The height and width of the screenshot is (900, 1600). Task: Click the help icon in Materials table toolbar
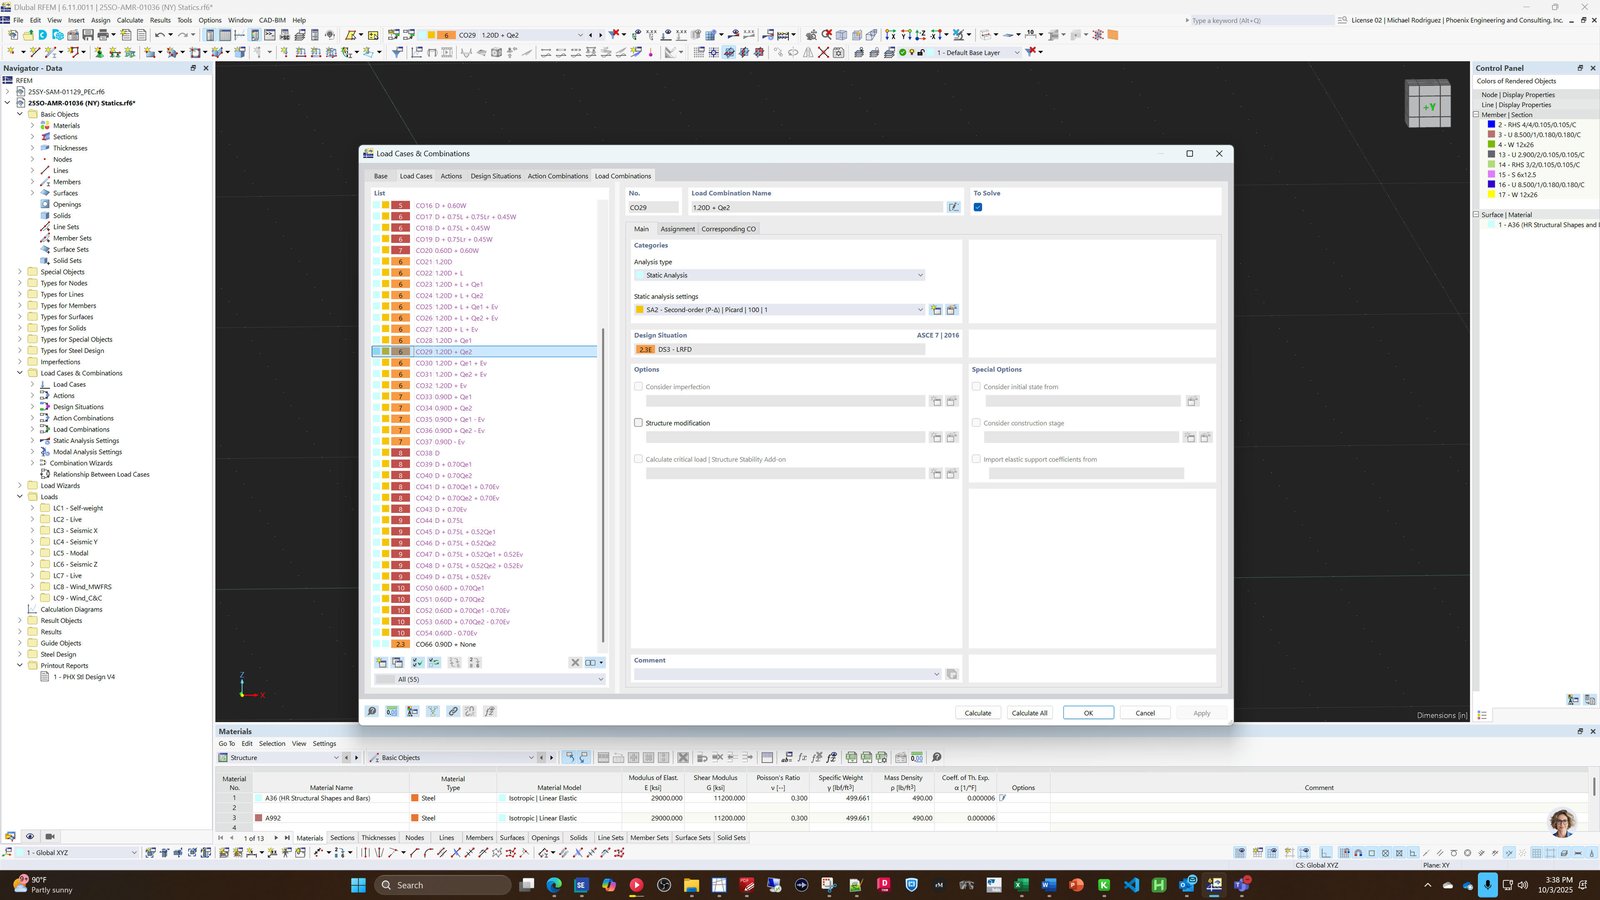click(937, 757)
